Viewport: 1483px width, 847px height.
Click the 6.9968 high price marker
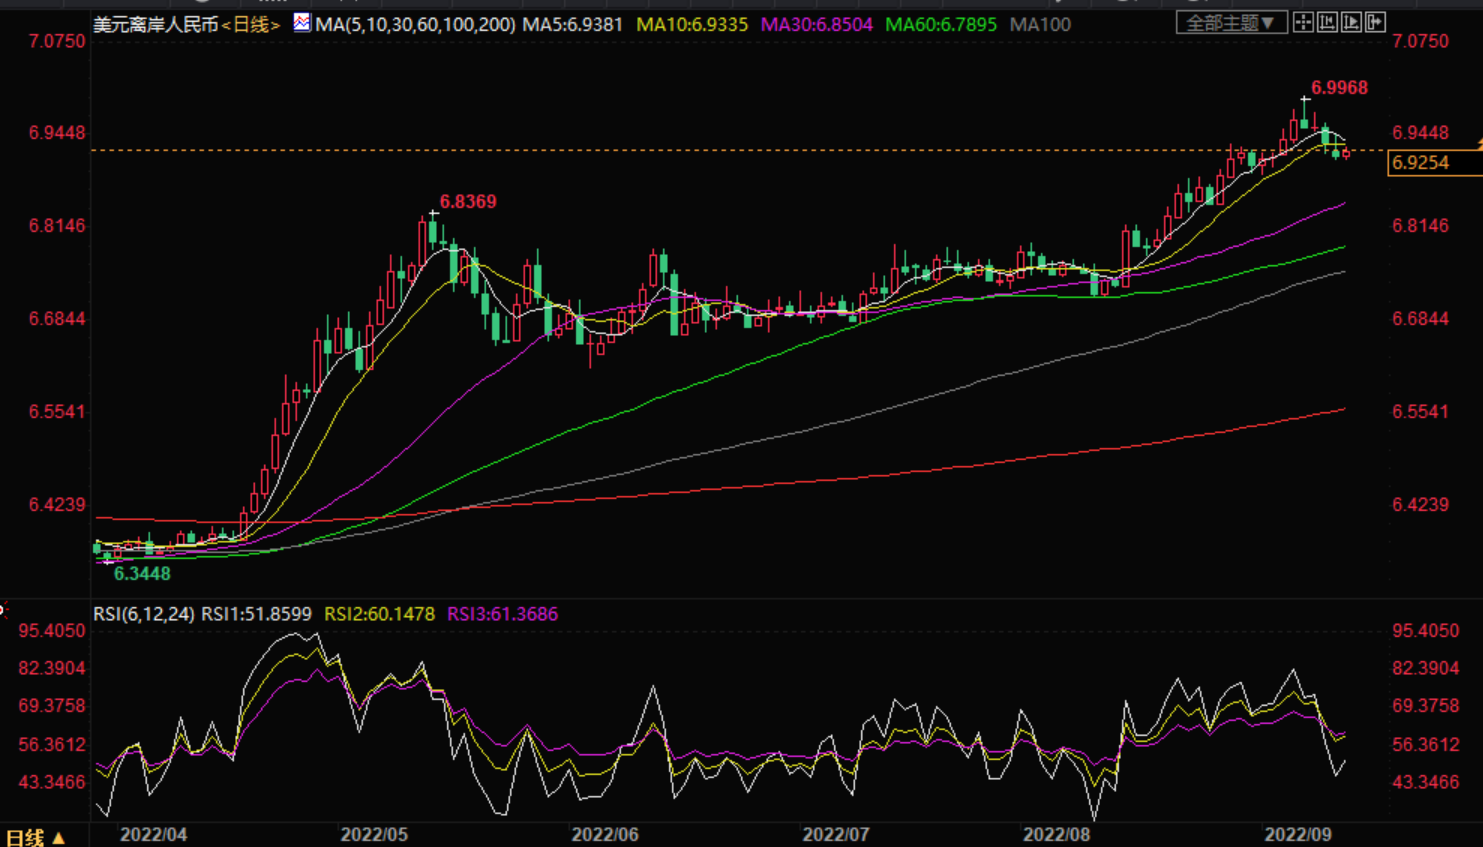(1339, 88)
